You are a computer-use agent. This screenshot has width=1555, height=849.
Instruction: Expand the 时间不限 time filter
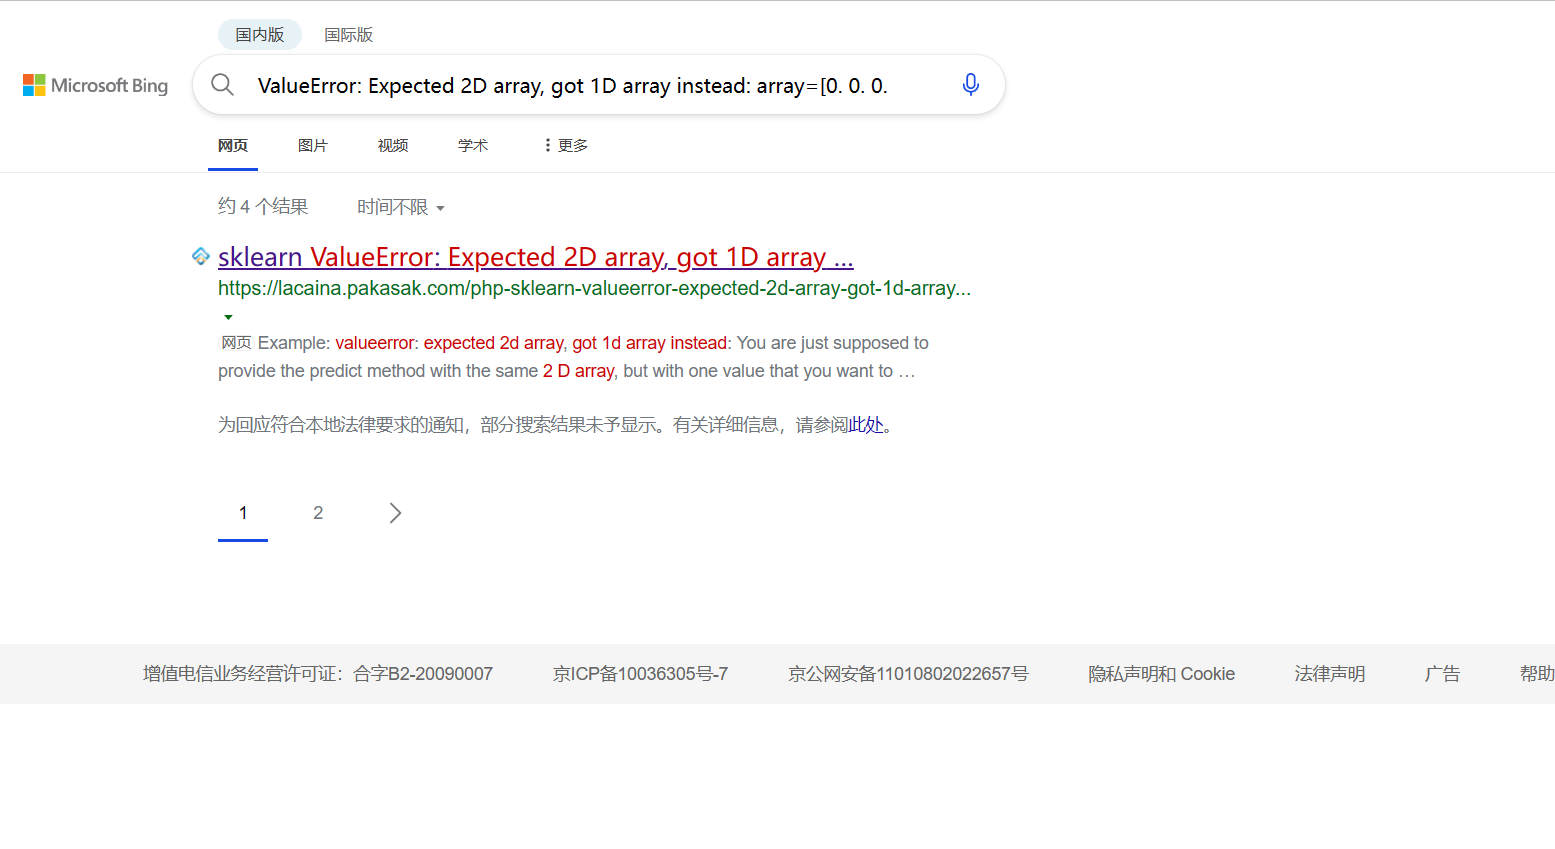point(401,207)
